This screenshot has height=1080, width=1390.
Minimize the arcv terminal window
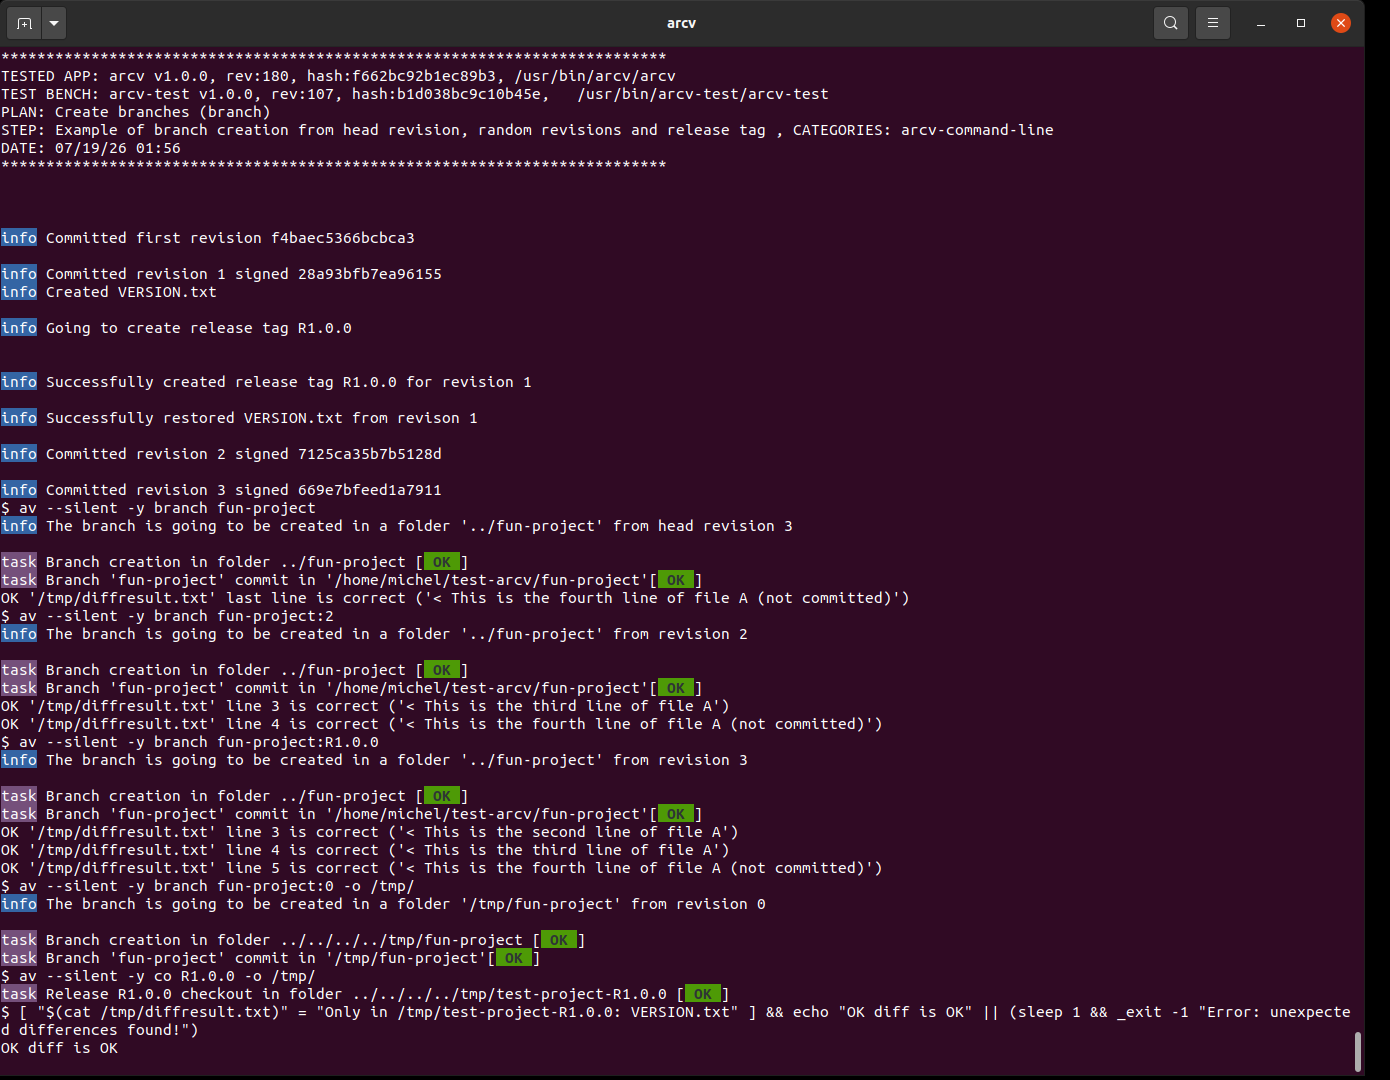[x=1261, y=23]
